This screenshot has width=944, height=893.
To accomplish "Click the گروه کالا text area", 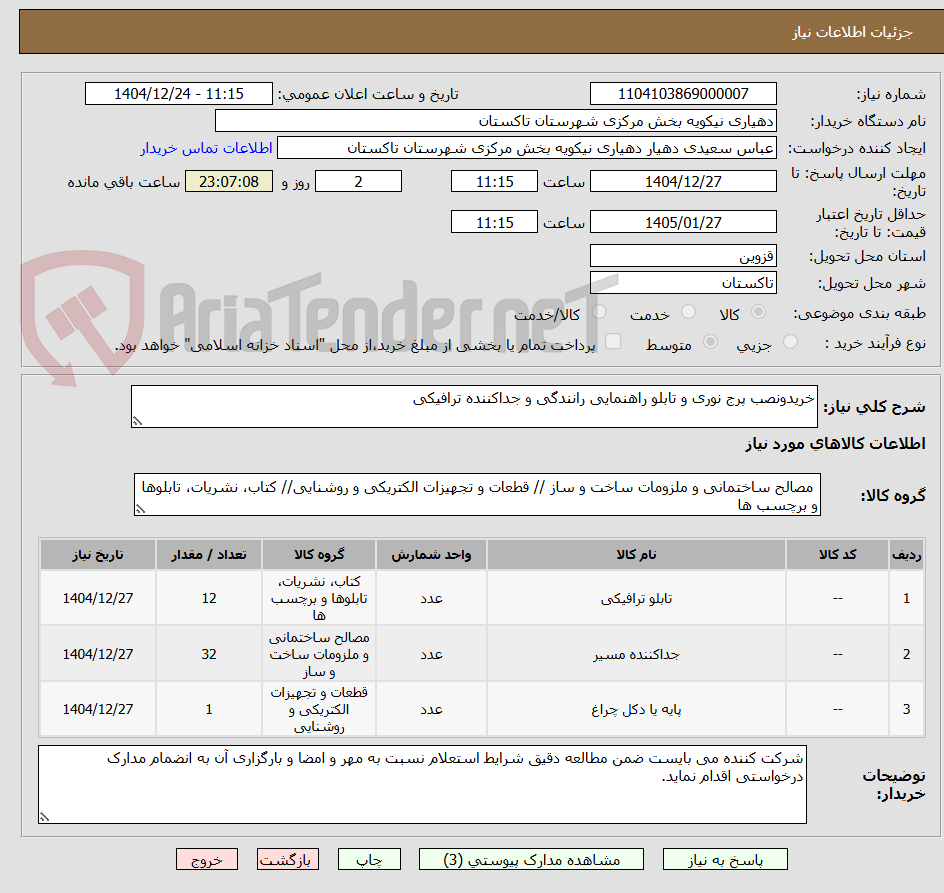I will click(477, 494).
